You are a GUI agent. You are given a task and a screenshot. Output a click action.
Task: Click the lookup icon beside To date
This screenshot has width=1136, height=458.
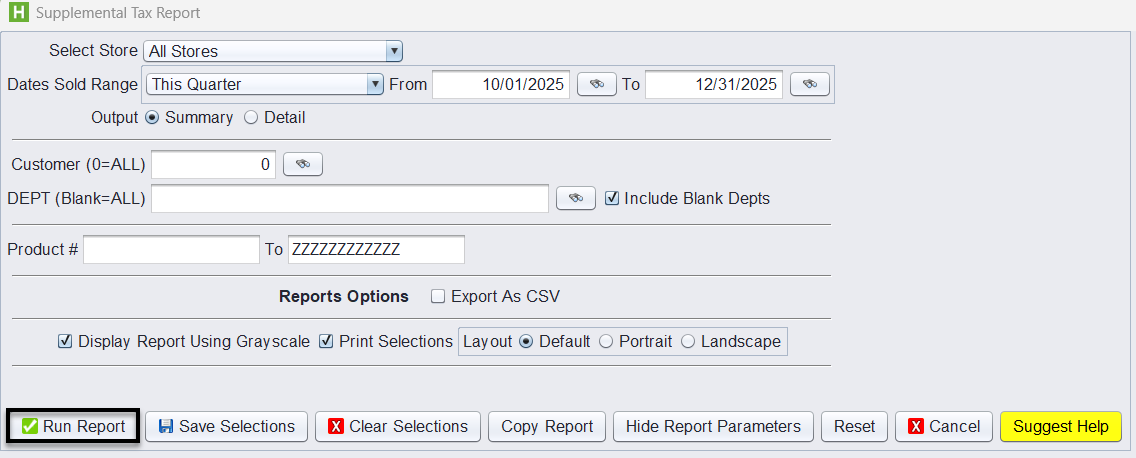[810, 85]
